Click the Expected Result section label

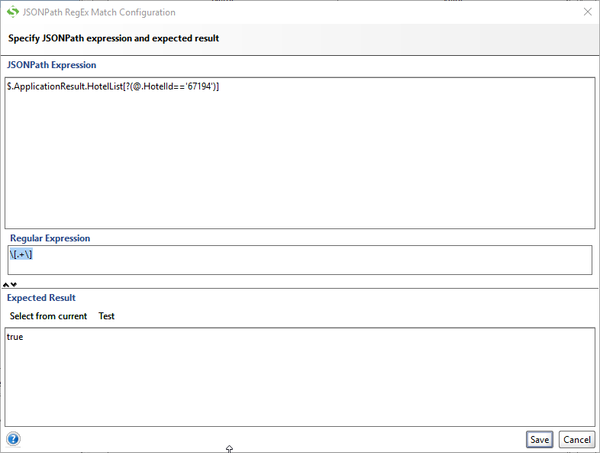41,298
